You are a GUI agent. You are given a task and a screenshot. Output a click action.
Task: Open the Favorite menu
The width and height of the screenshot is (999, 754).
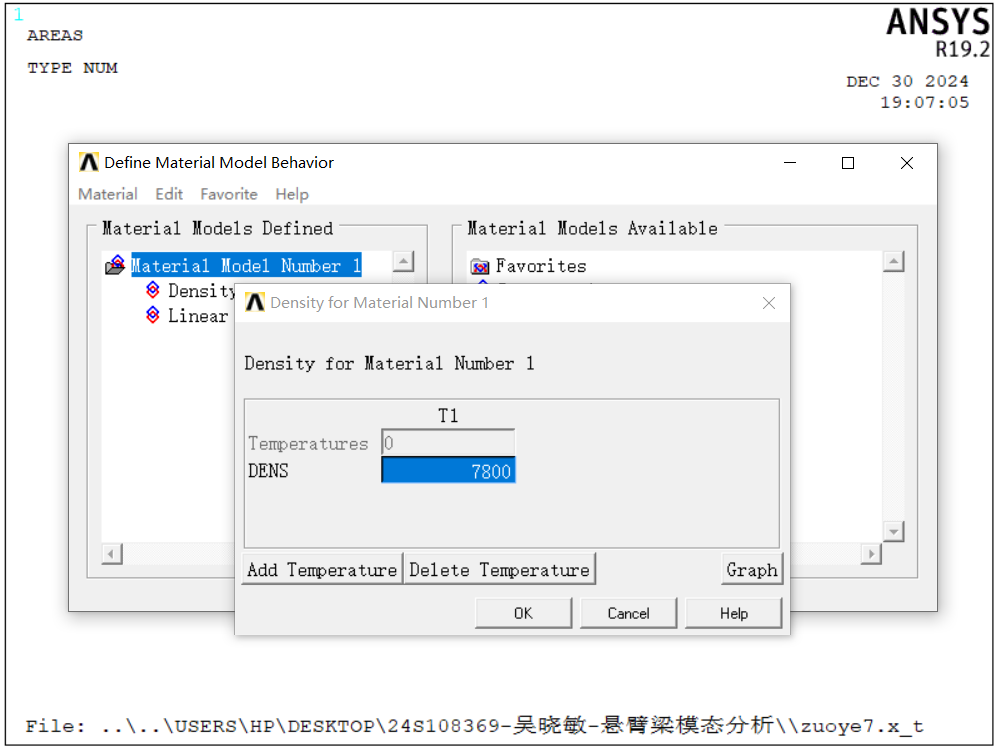pyautogui.click(x=229, y=194)
